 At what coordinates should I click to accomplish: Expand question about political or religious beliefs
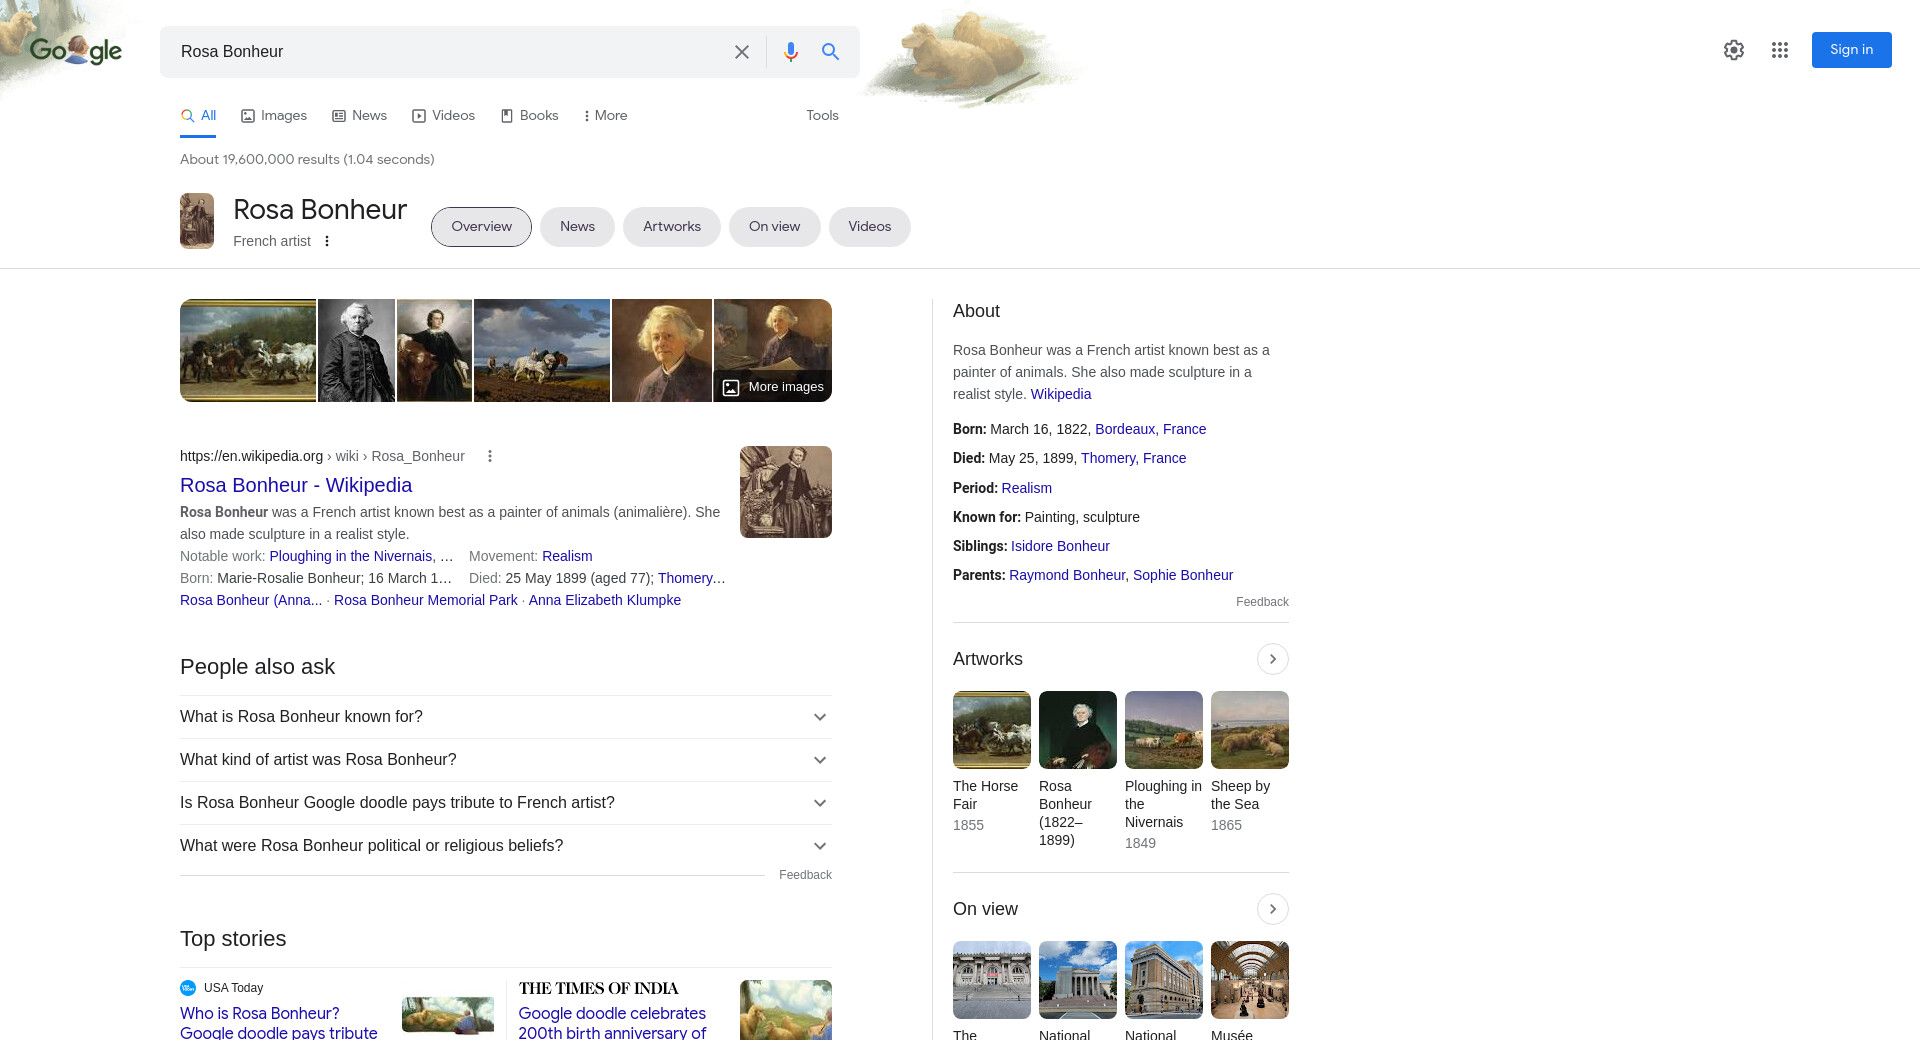[x=505, y=846]
